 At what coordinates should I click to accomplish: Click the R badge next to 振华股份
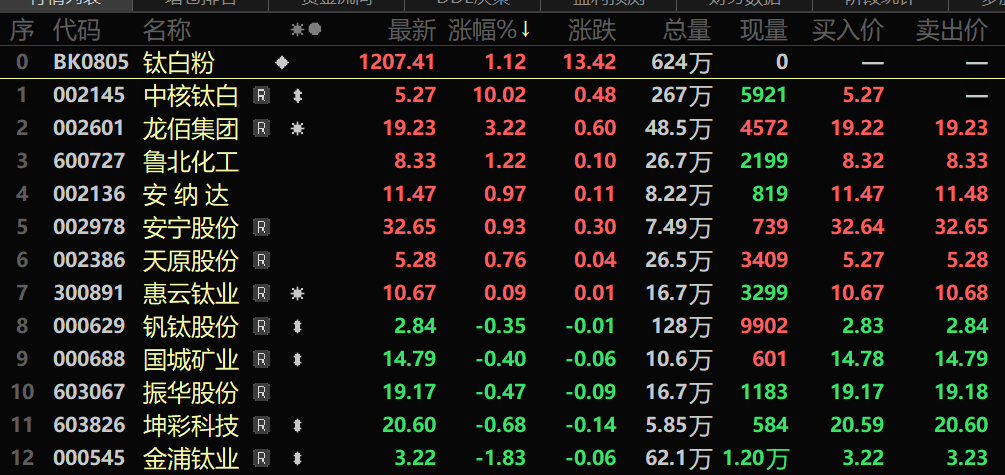[x=261, y=393]
